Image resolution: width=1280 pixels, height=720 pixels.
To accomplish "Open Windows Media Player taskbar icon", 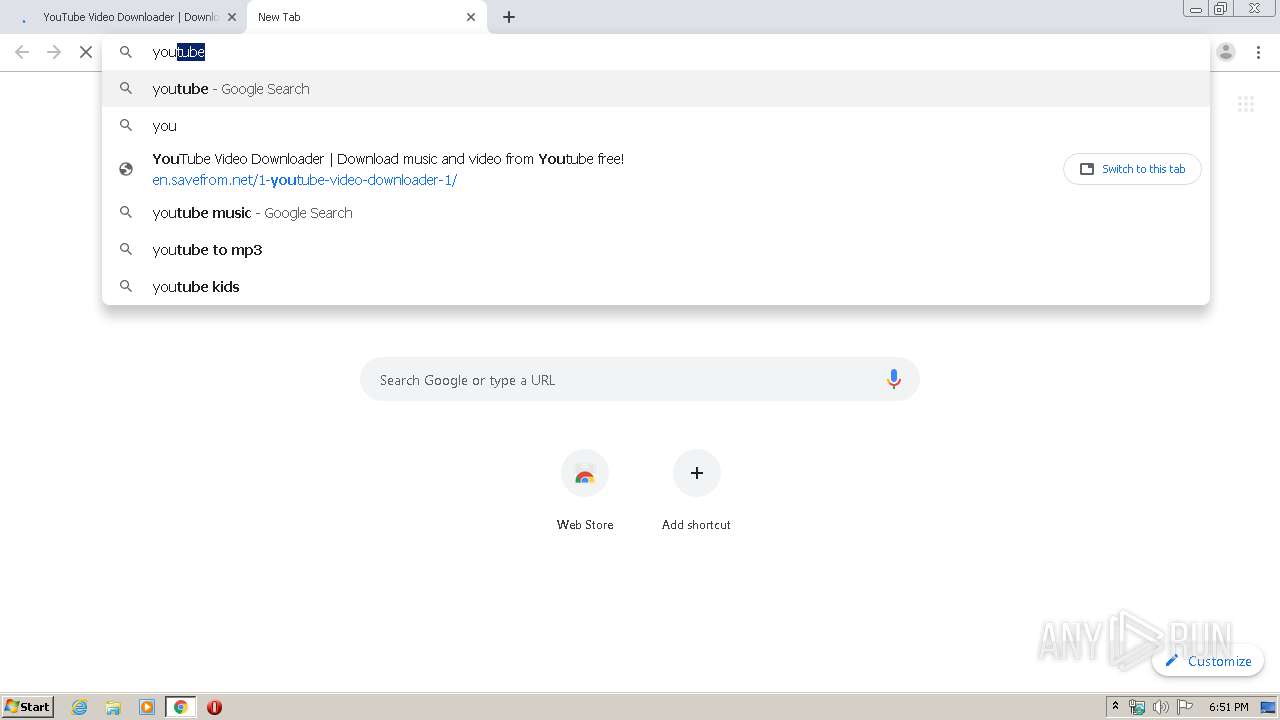I will click(x=147, y=707).
